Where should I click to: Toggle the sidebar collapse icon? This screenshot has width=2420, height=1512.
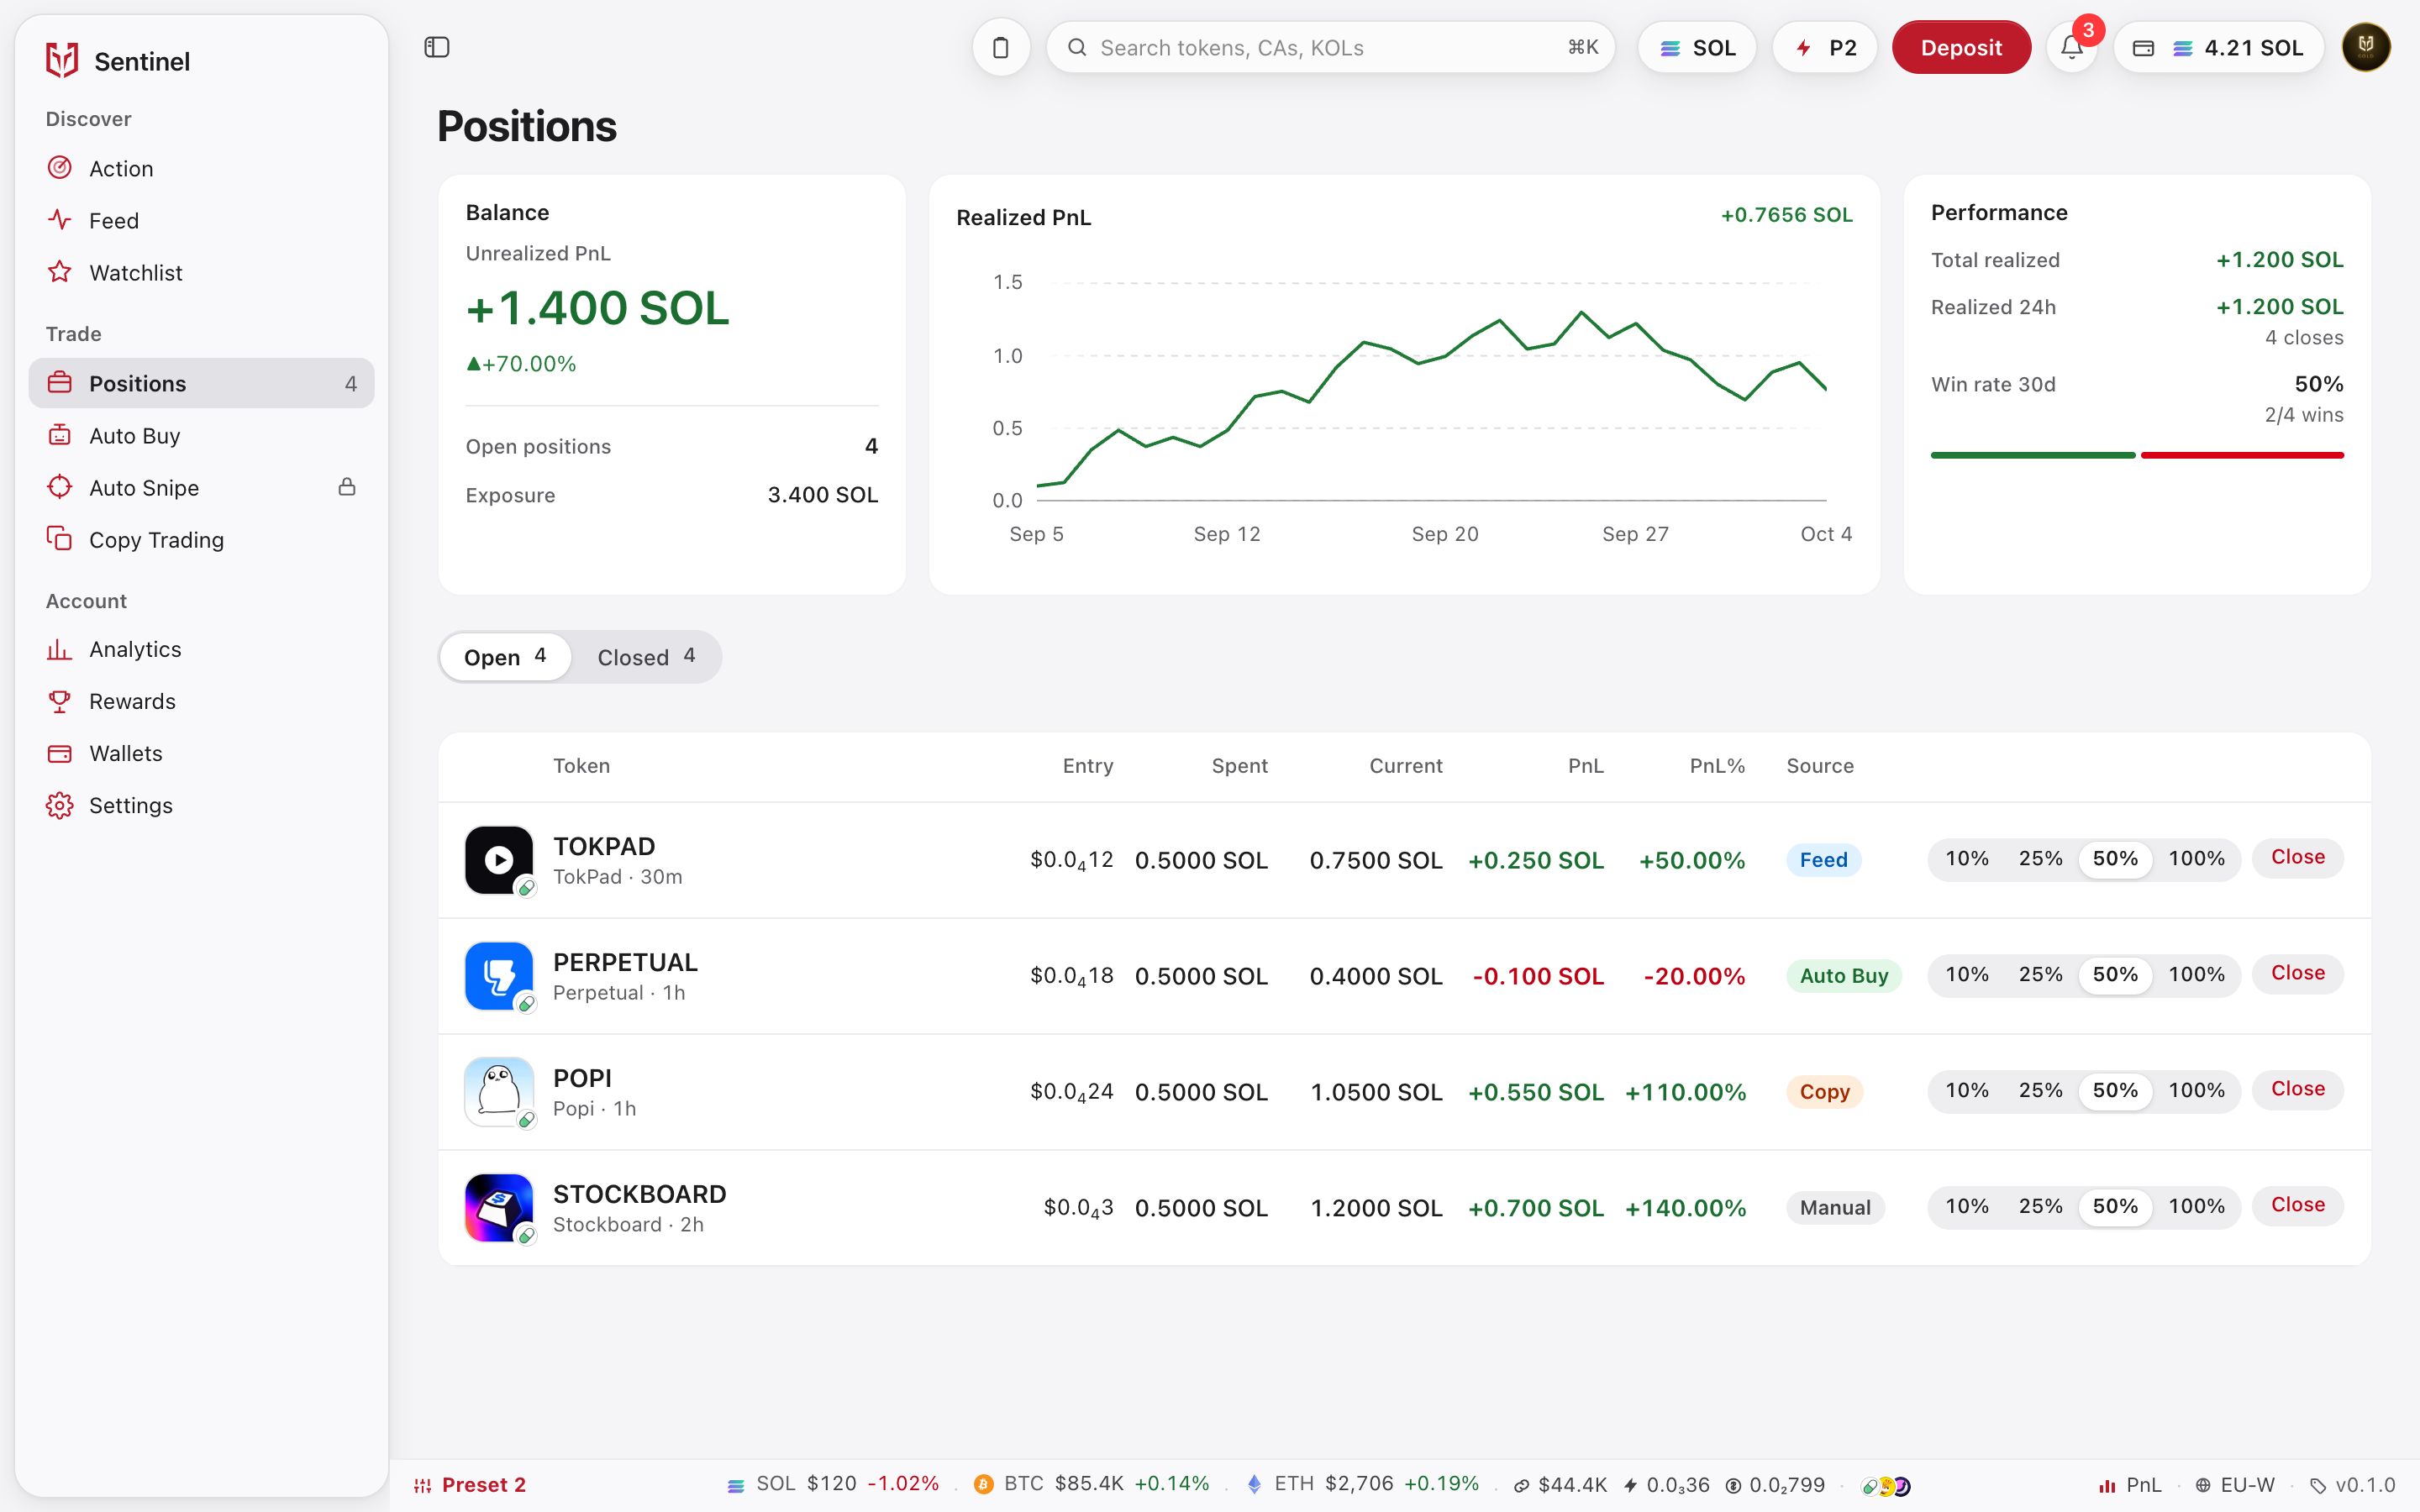pos(437,47)
